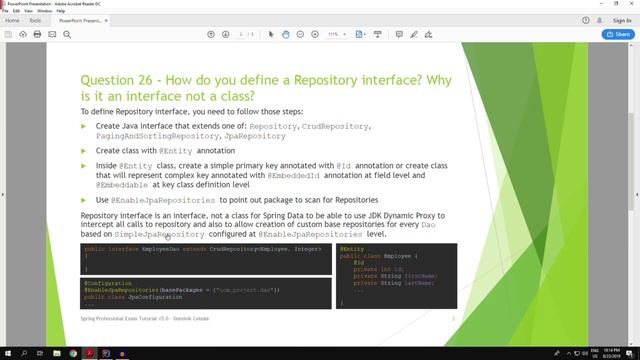Click '@EmbeddedId' in the slide text
This screenshot has width=640, height=360.
tap(293, 176)
